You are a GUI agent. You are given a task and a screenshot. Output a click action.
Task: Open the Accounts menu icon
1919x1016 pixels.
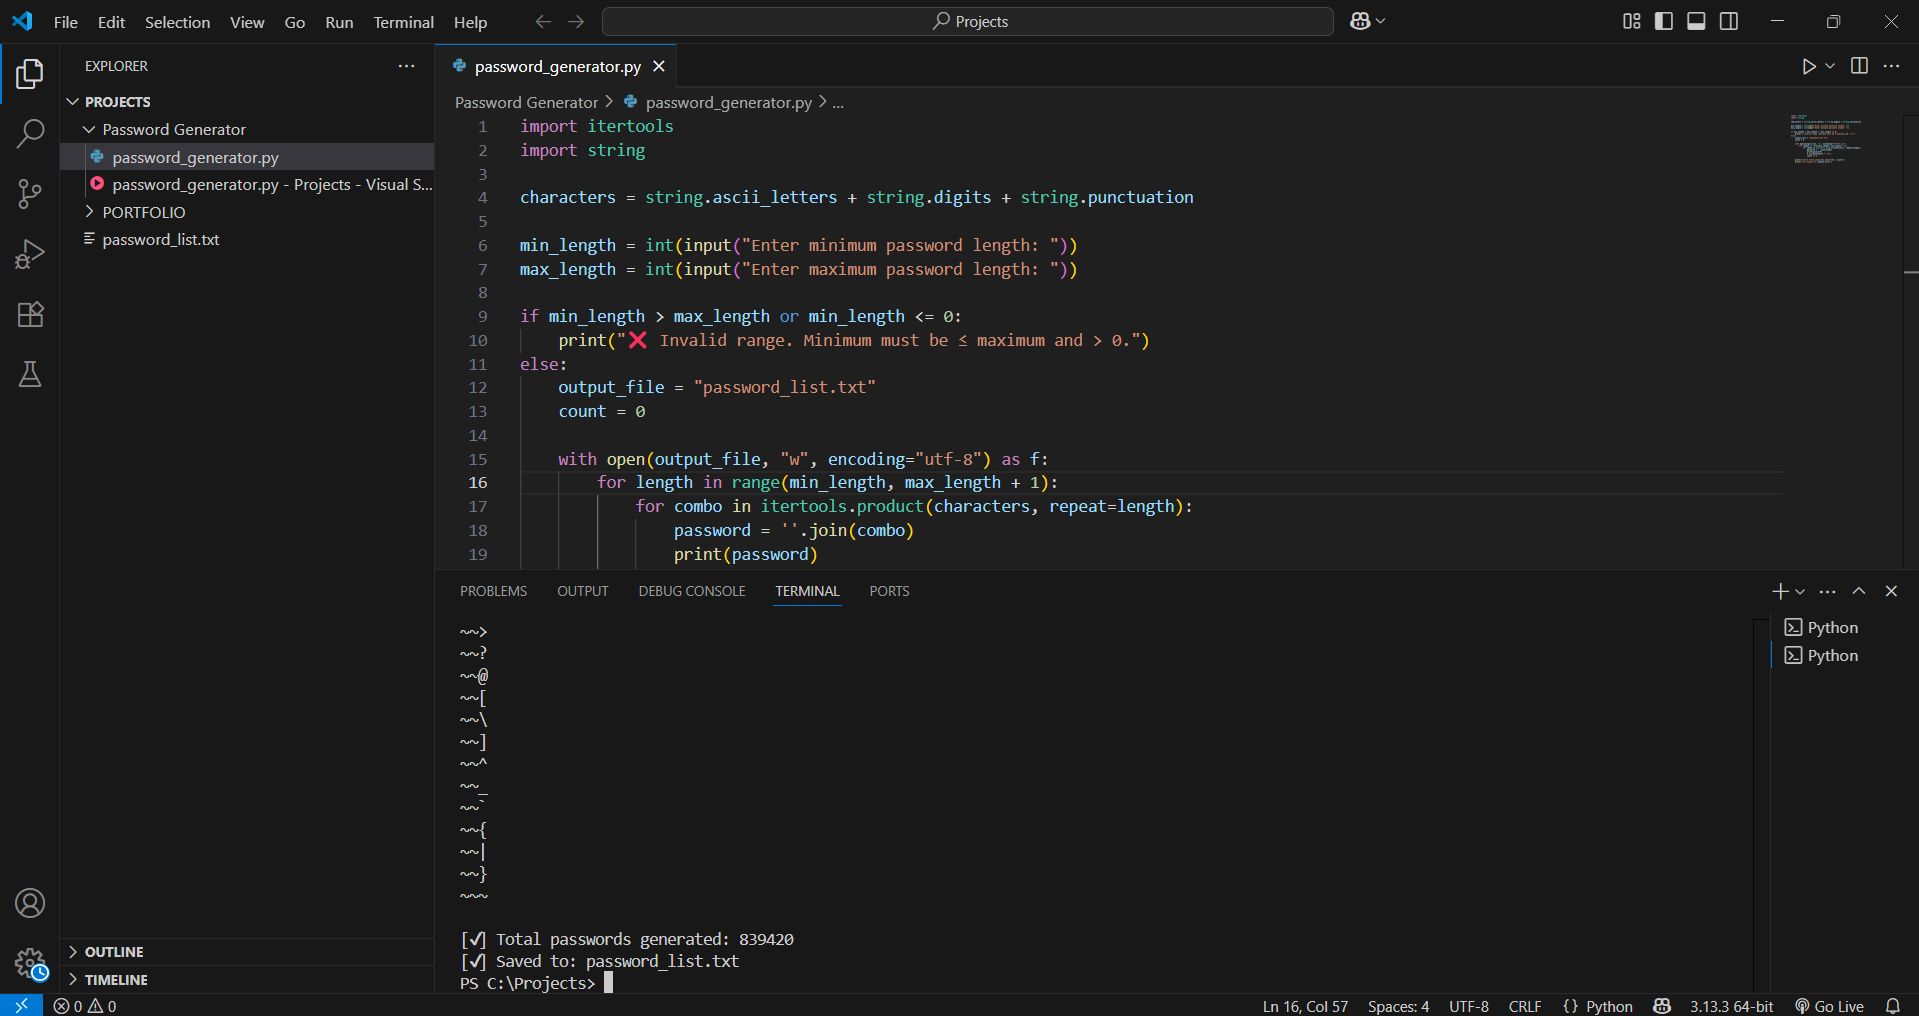point(30,903)
